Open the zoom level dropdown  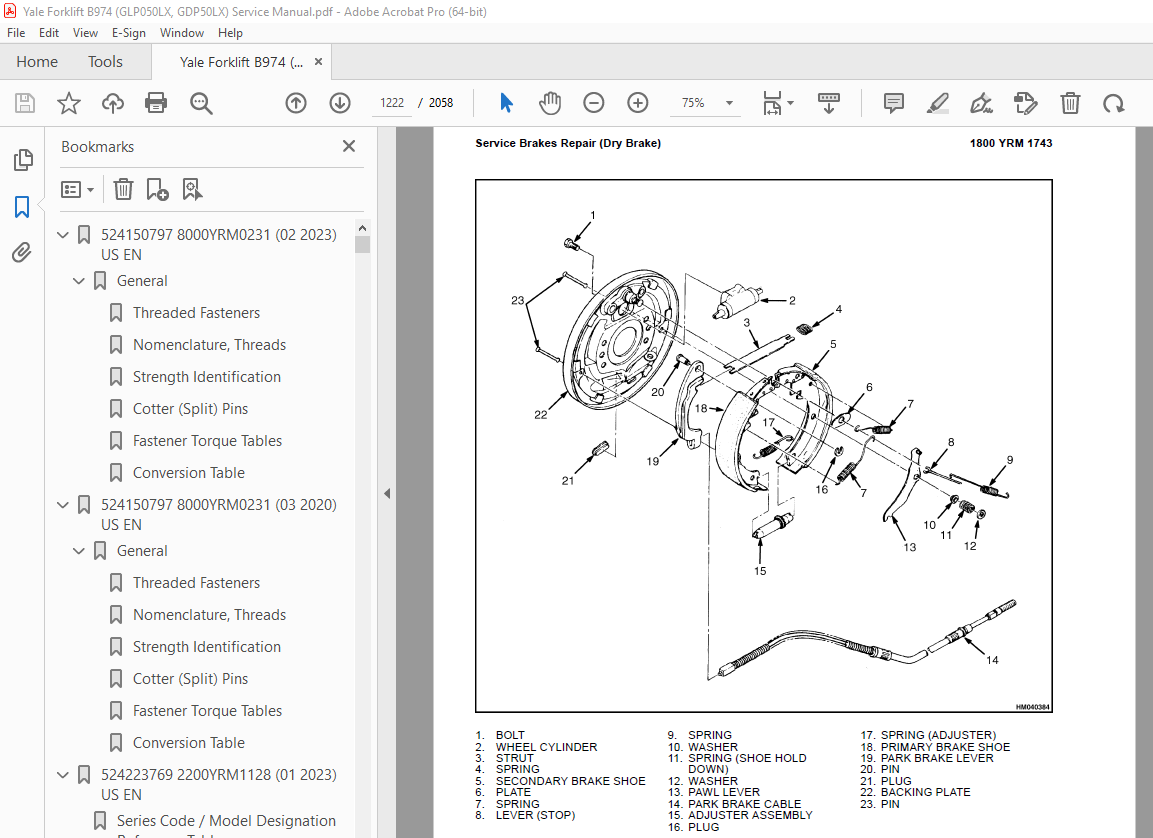point(729,103)
